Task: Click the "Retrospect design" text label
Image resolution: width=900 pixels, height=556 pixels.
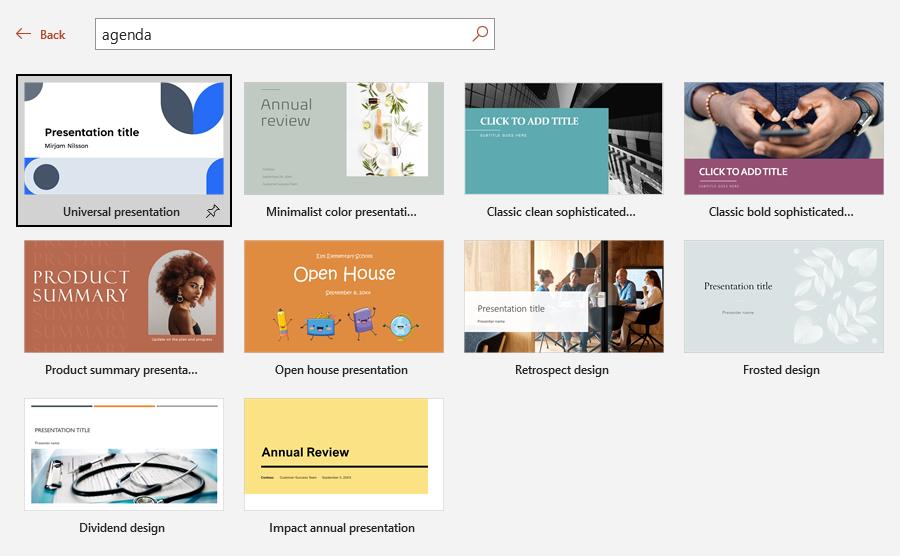Action: click(x=561, y=370)
